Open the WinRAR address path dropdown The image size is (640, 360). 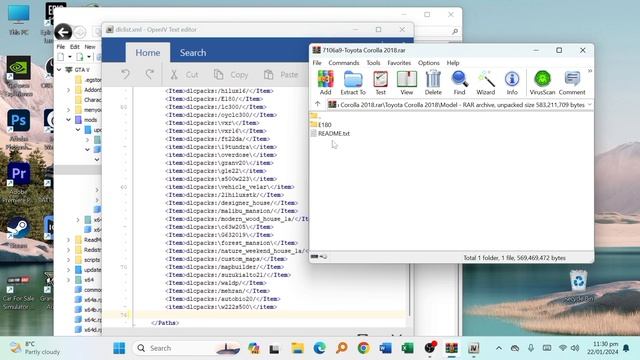[589, 105]
